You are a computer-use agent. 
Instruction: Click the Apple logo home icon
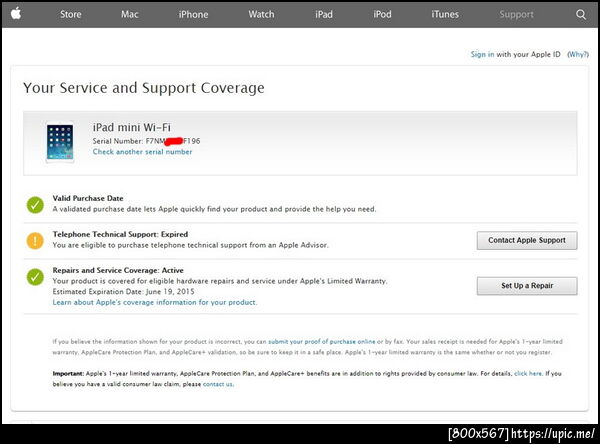(x=16, y=14)
